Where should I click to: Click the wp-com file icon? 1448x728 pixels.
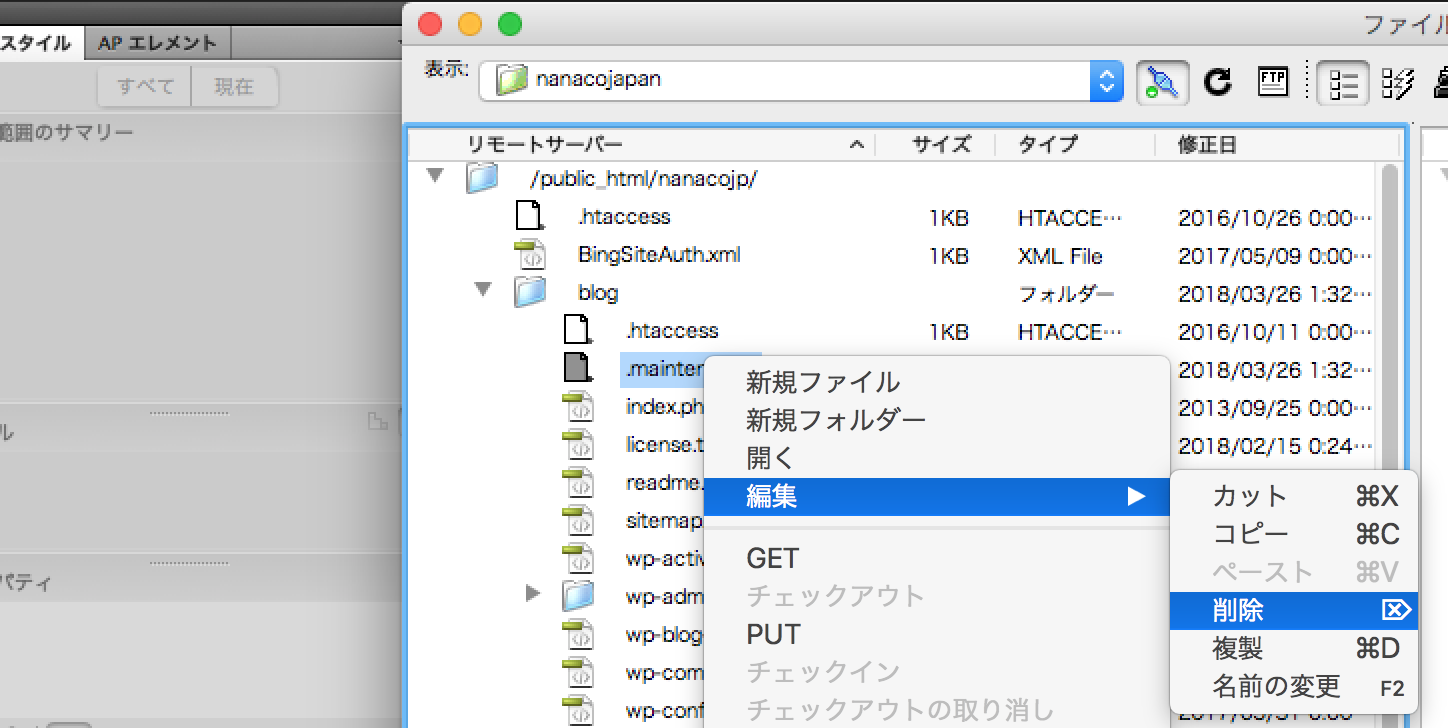click(x=577, y=673)
